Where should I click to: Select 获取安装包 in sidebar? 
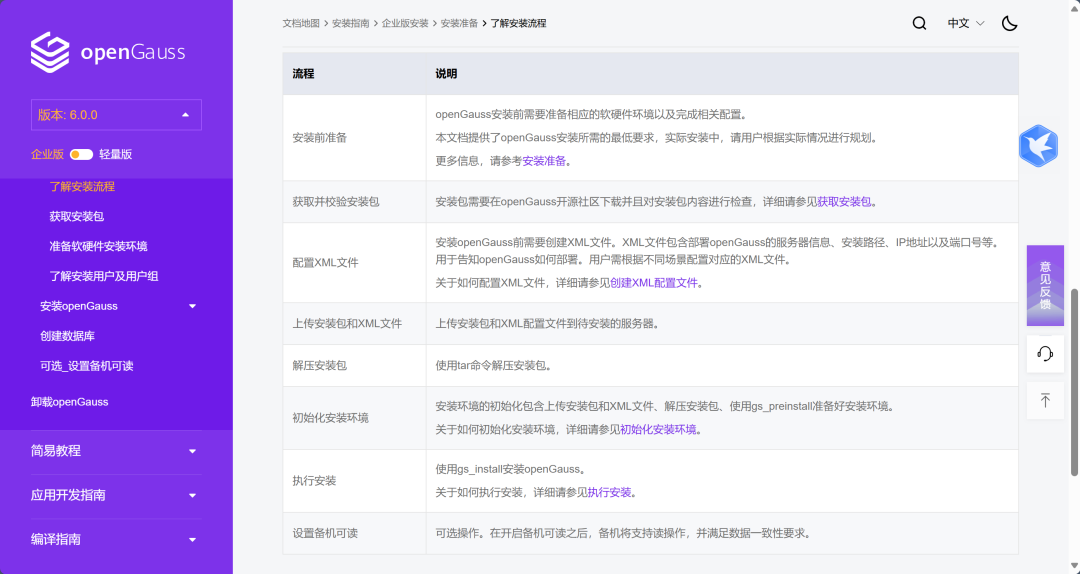(x=76, y=216)
